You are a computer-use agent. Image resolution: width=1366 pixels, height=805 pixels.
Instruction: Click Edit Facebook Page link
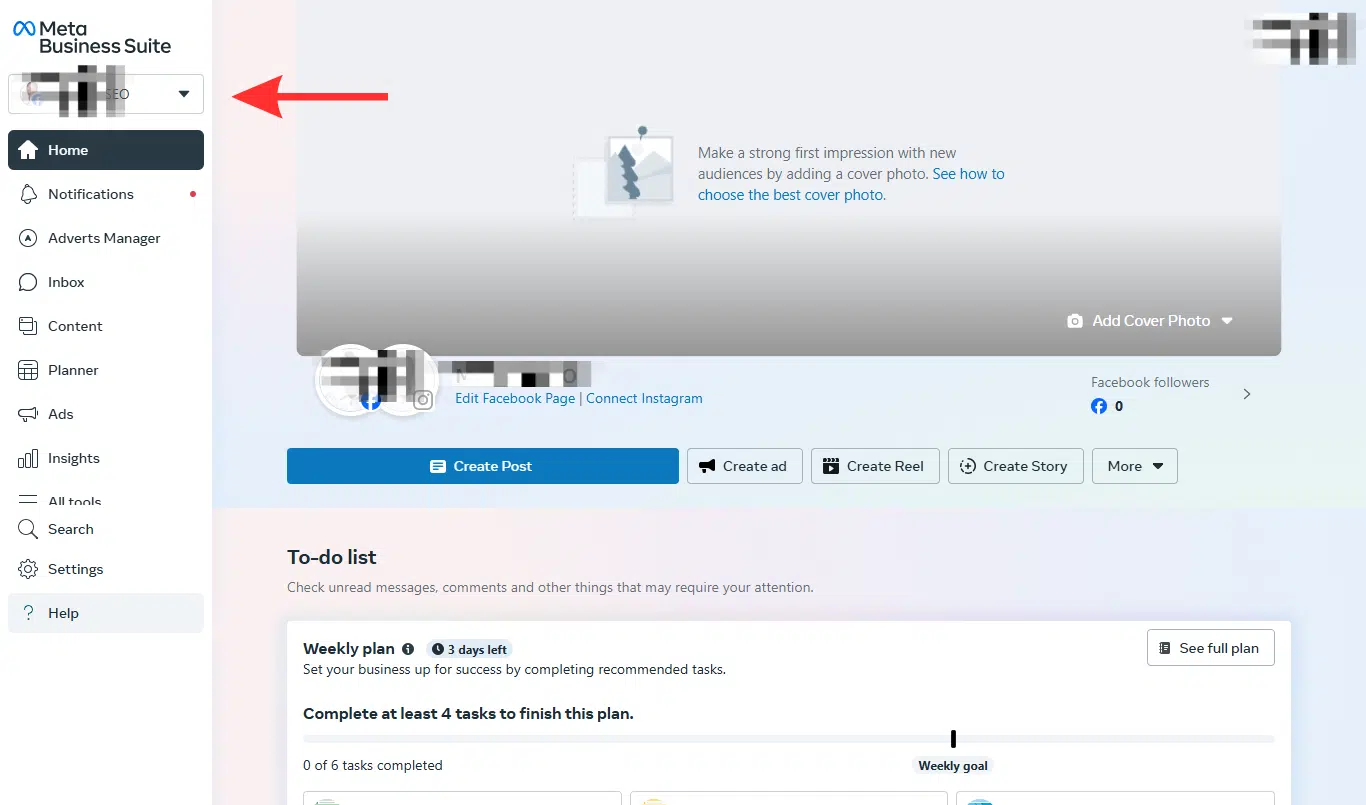pyautogui.click(x=515, y=398)
